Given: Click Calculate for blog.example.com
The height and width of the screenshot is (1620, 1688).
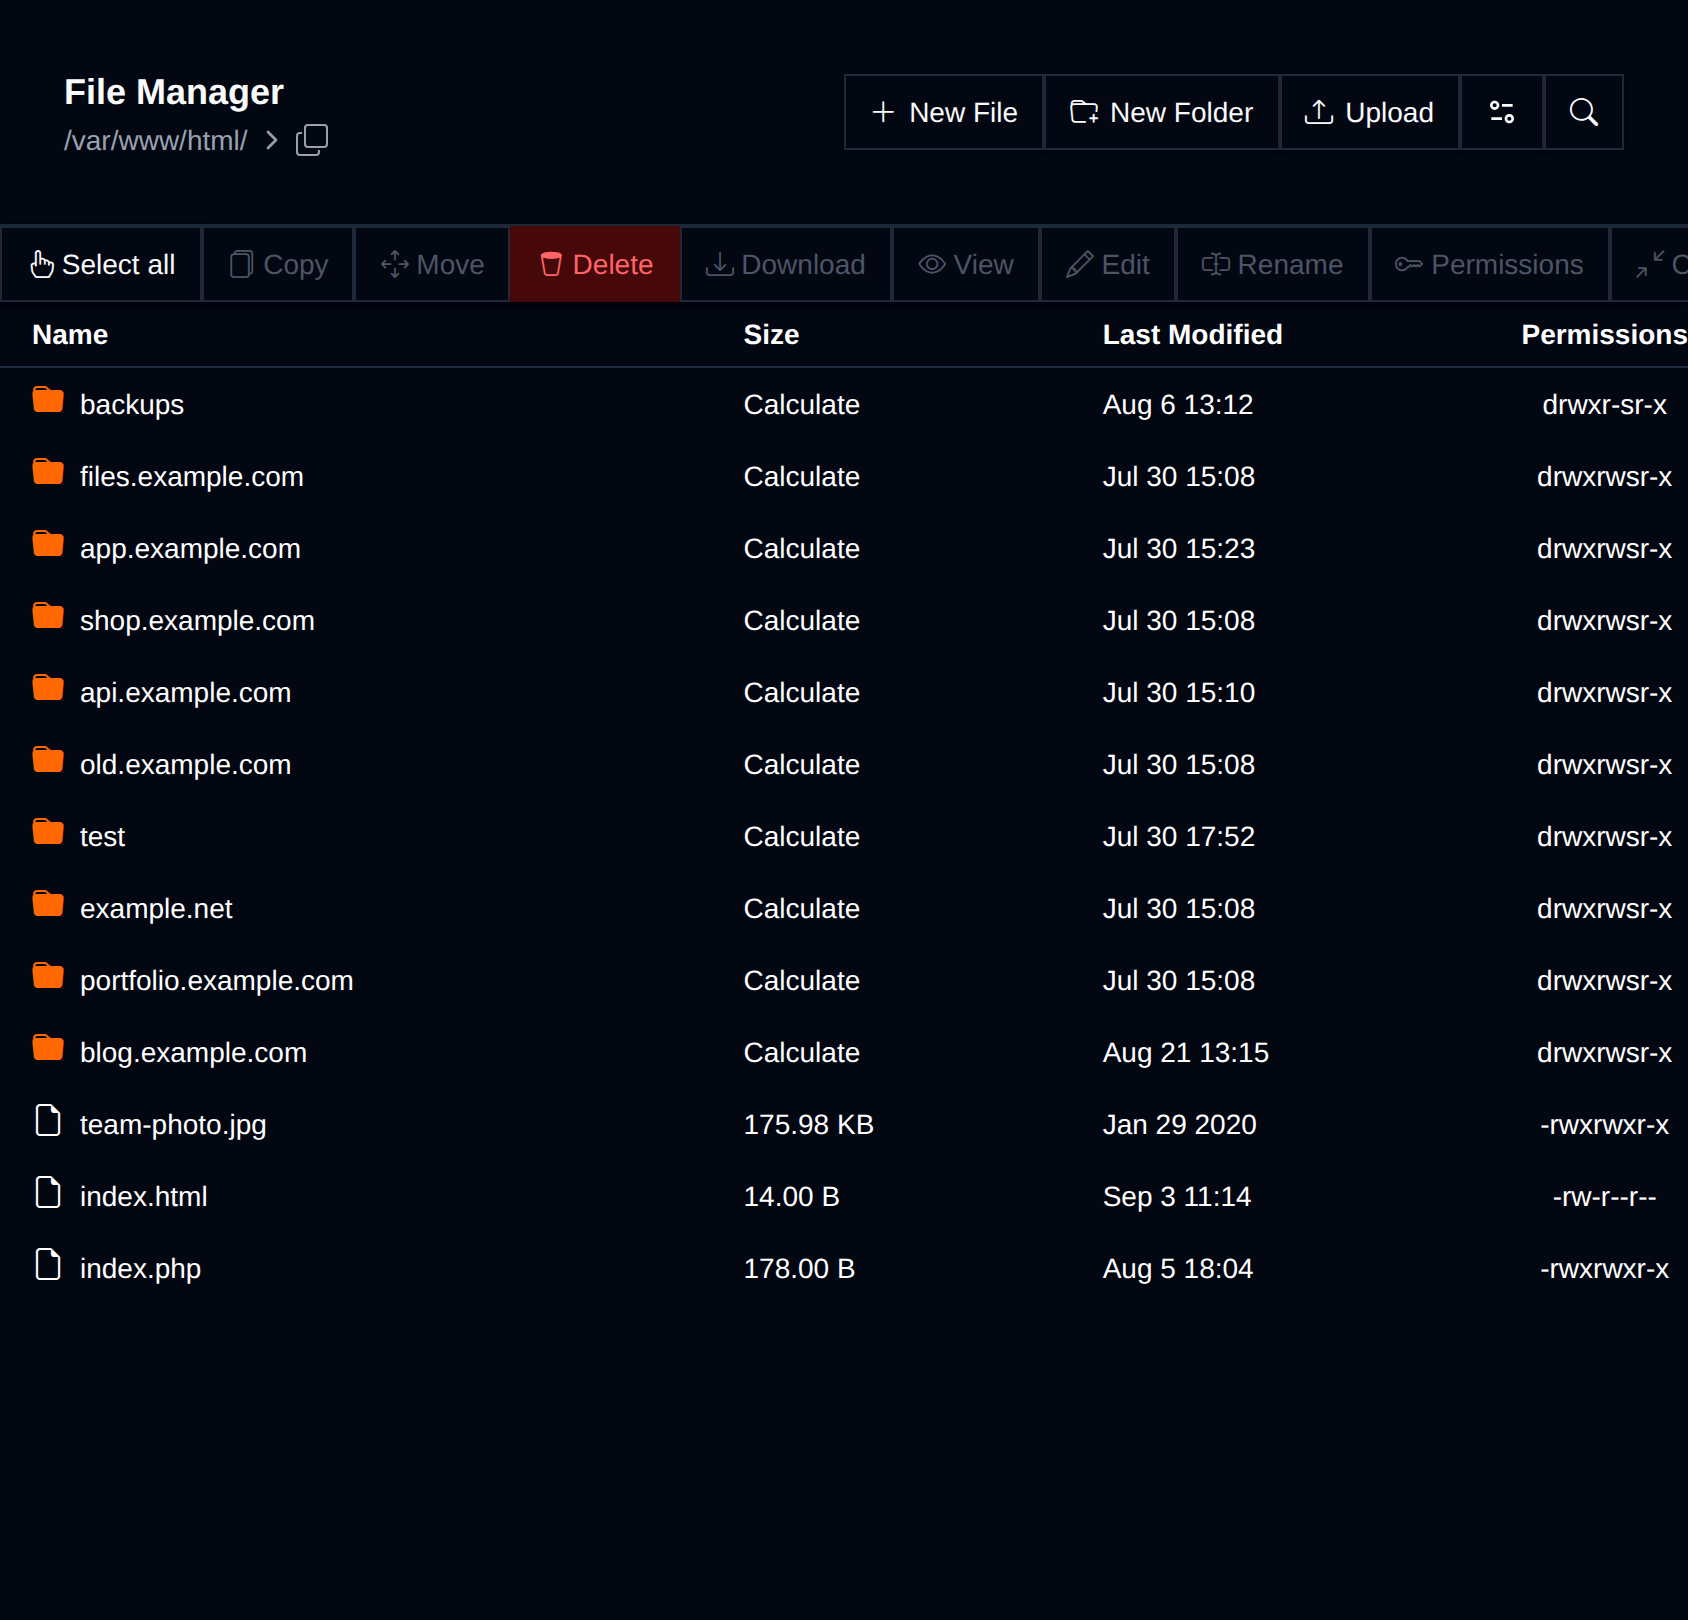Looking at the screenshot, I should pos(802,1053).
